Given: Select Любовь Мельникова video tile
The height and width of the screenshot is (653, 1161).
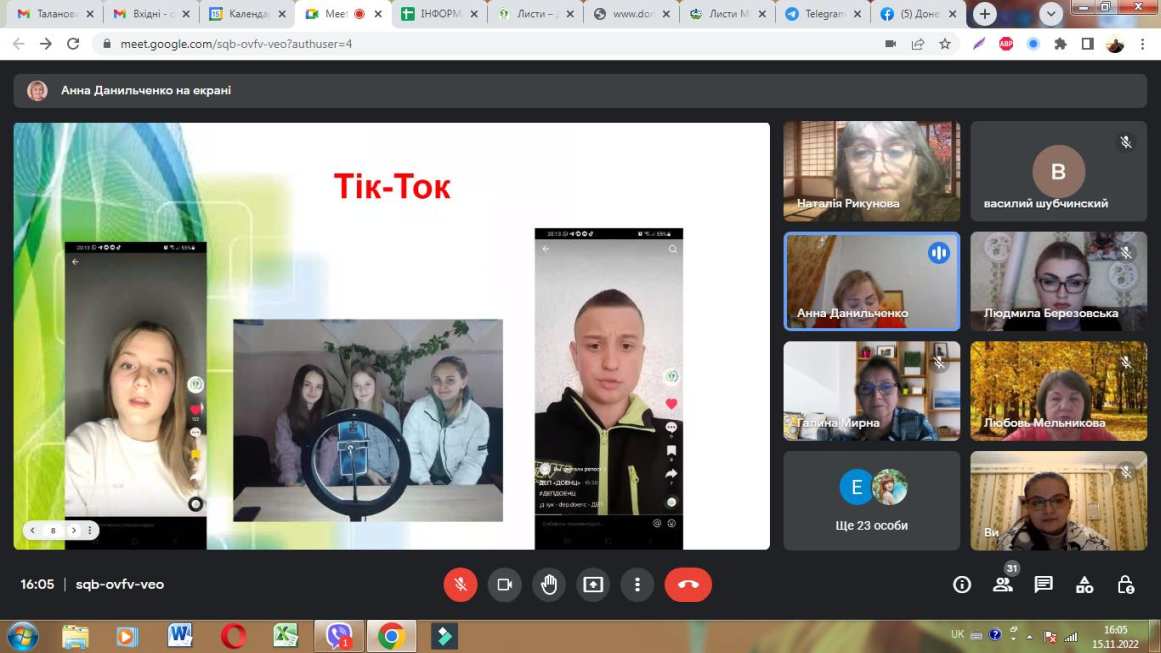Looking at the screenshot, I should point(1058,391).
